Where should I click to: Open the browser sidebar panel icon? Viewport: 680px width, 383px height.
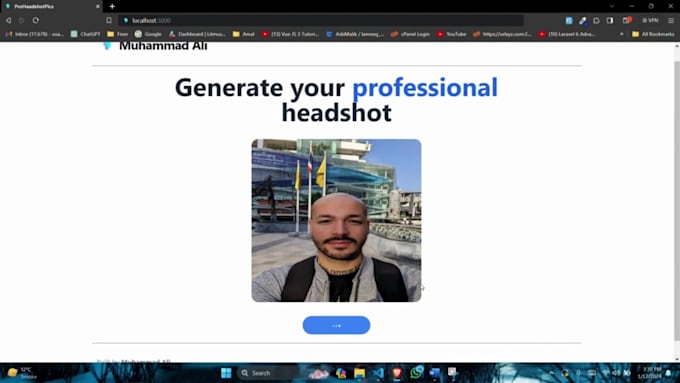(610, 20)
